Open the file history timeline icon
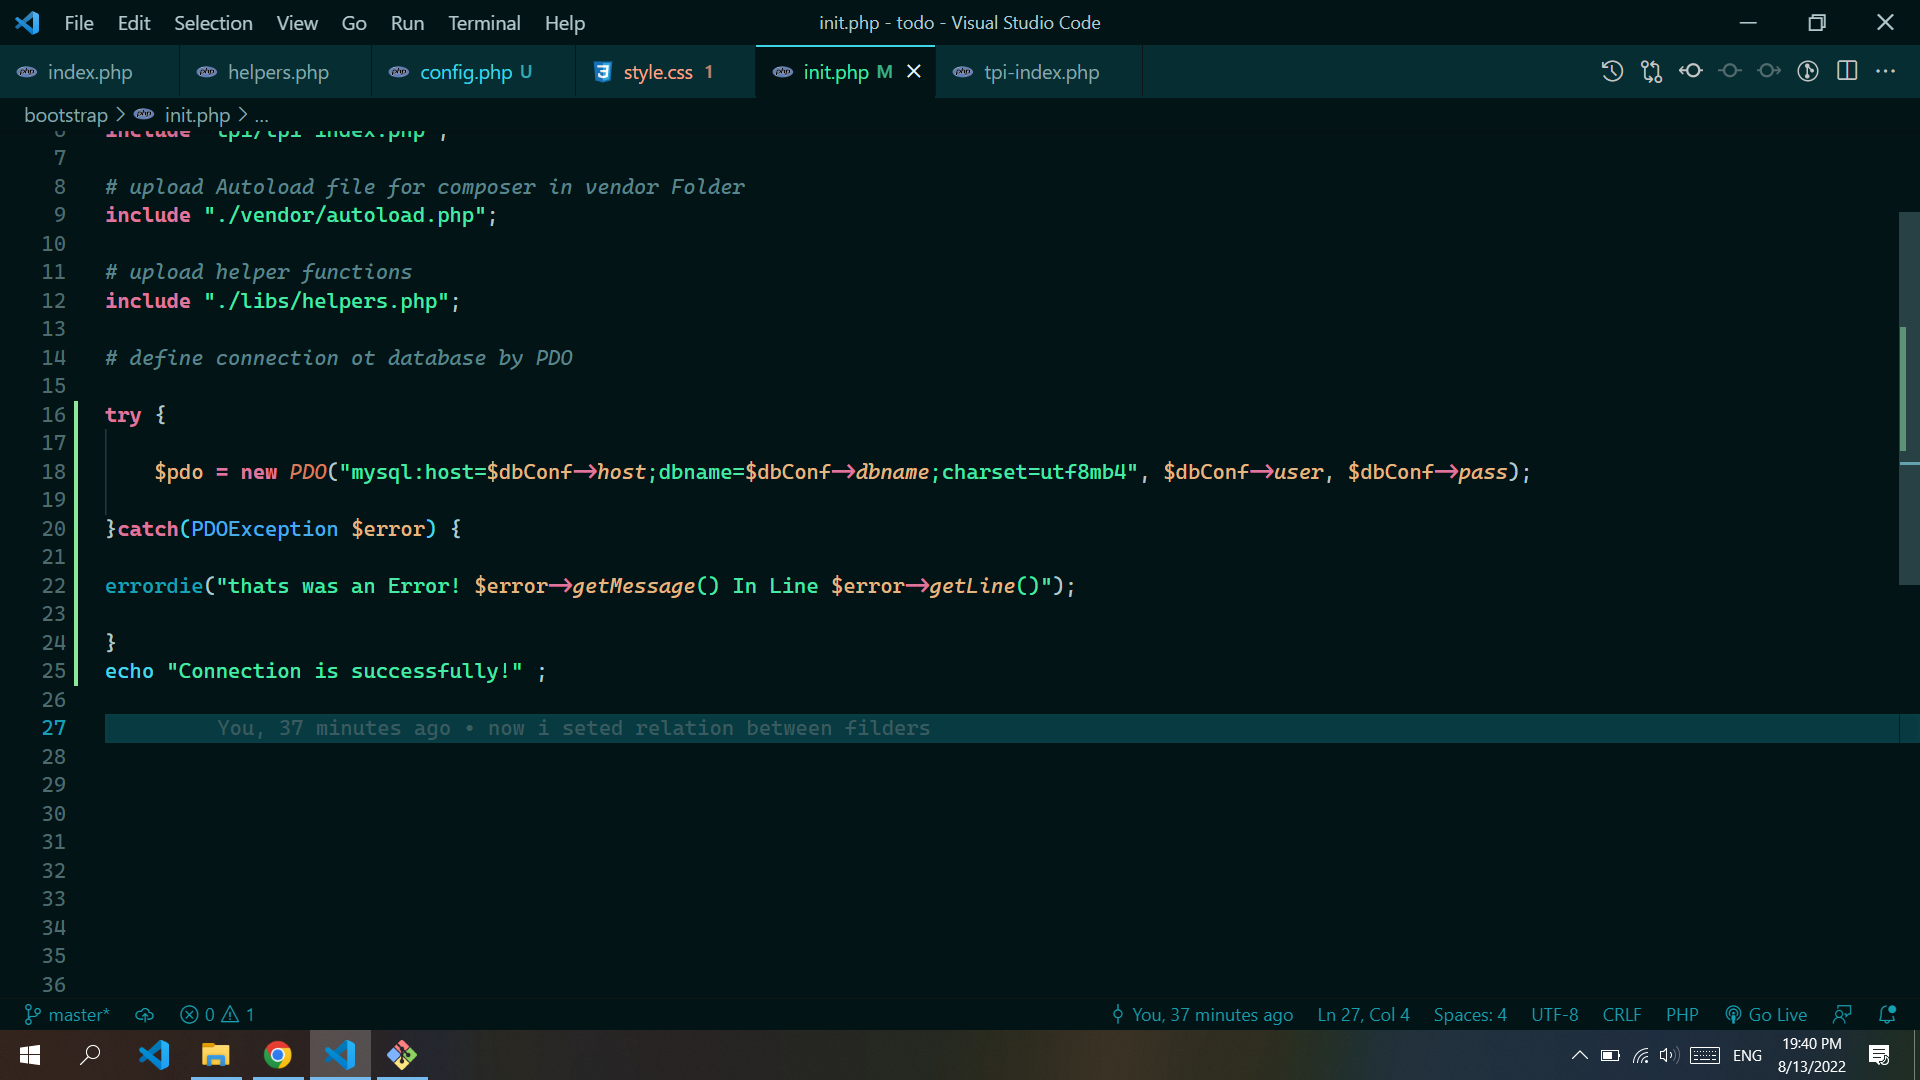Viewport: 1920px width, 1080px height. tap(1612, 71)
